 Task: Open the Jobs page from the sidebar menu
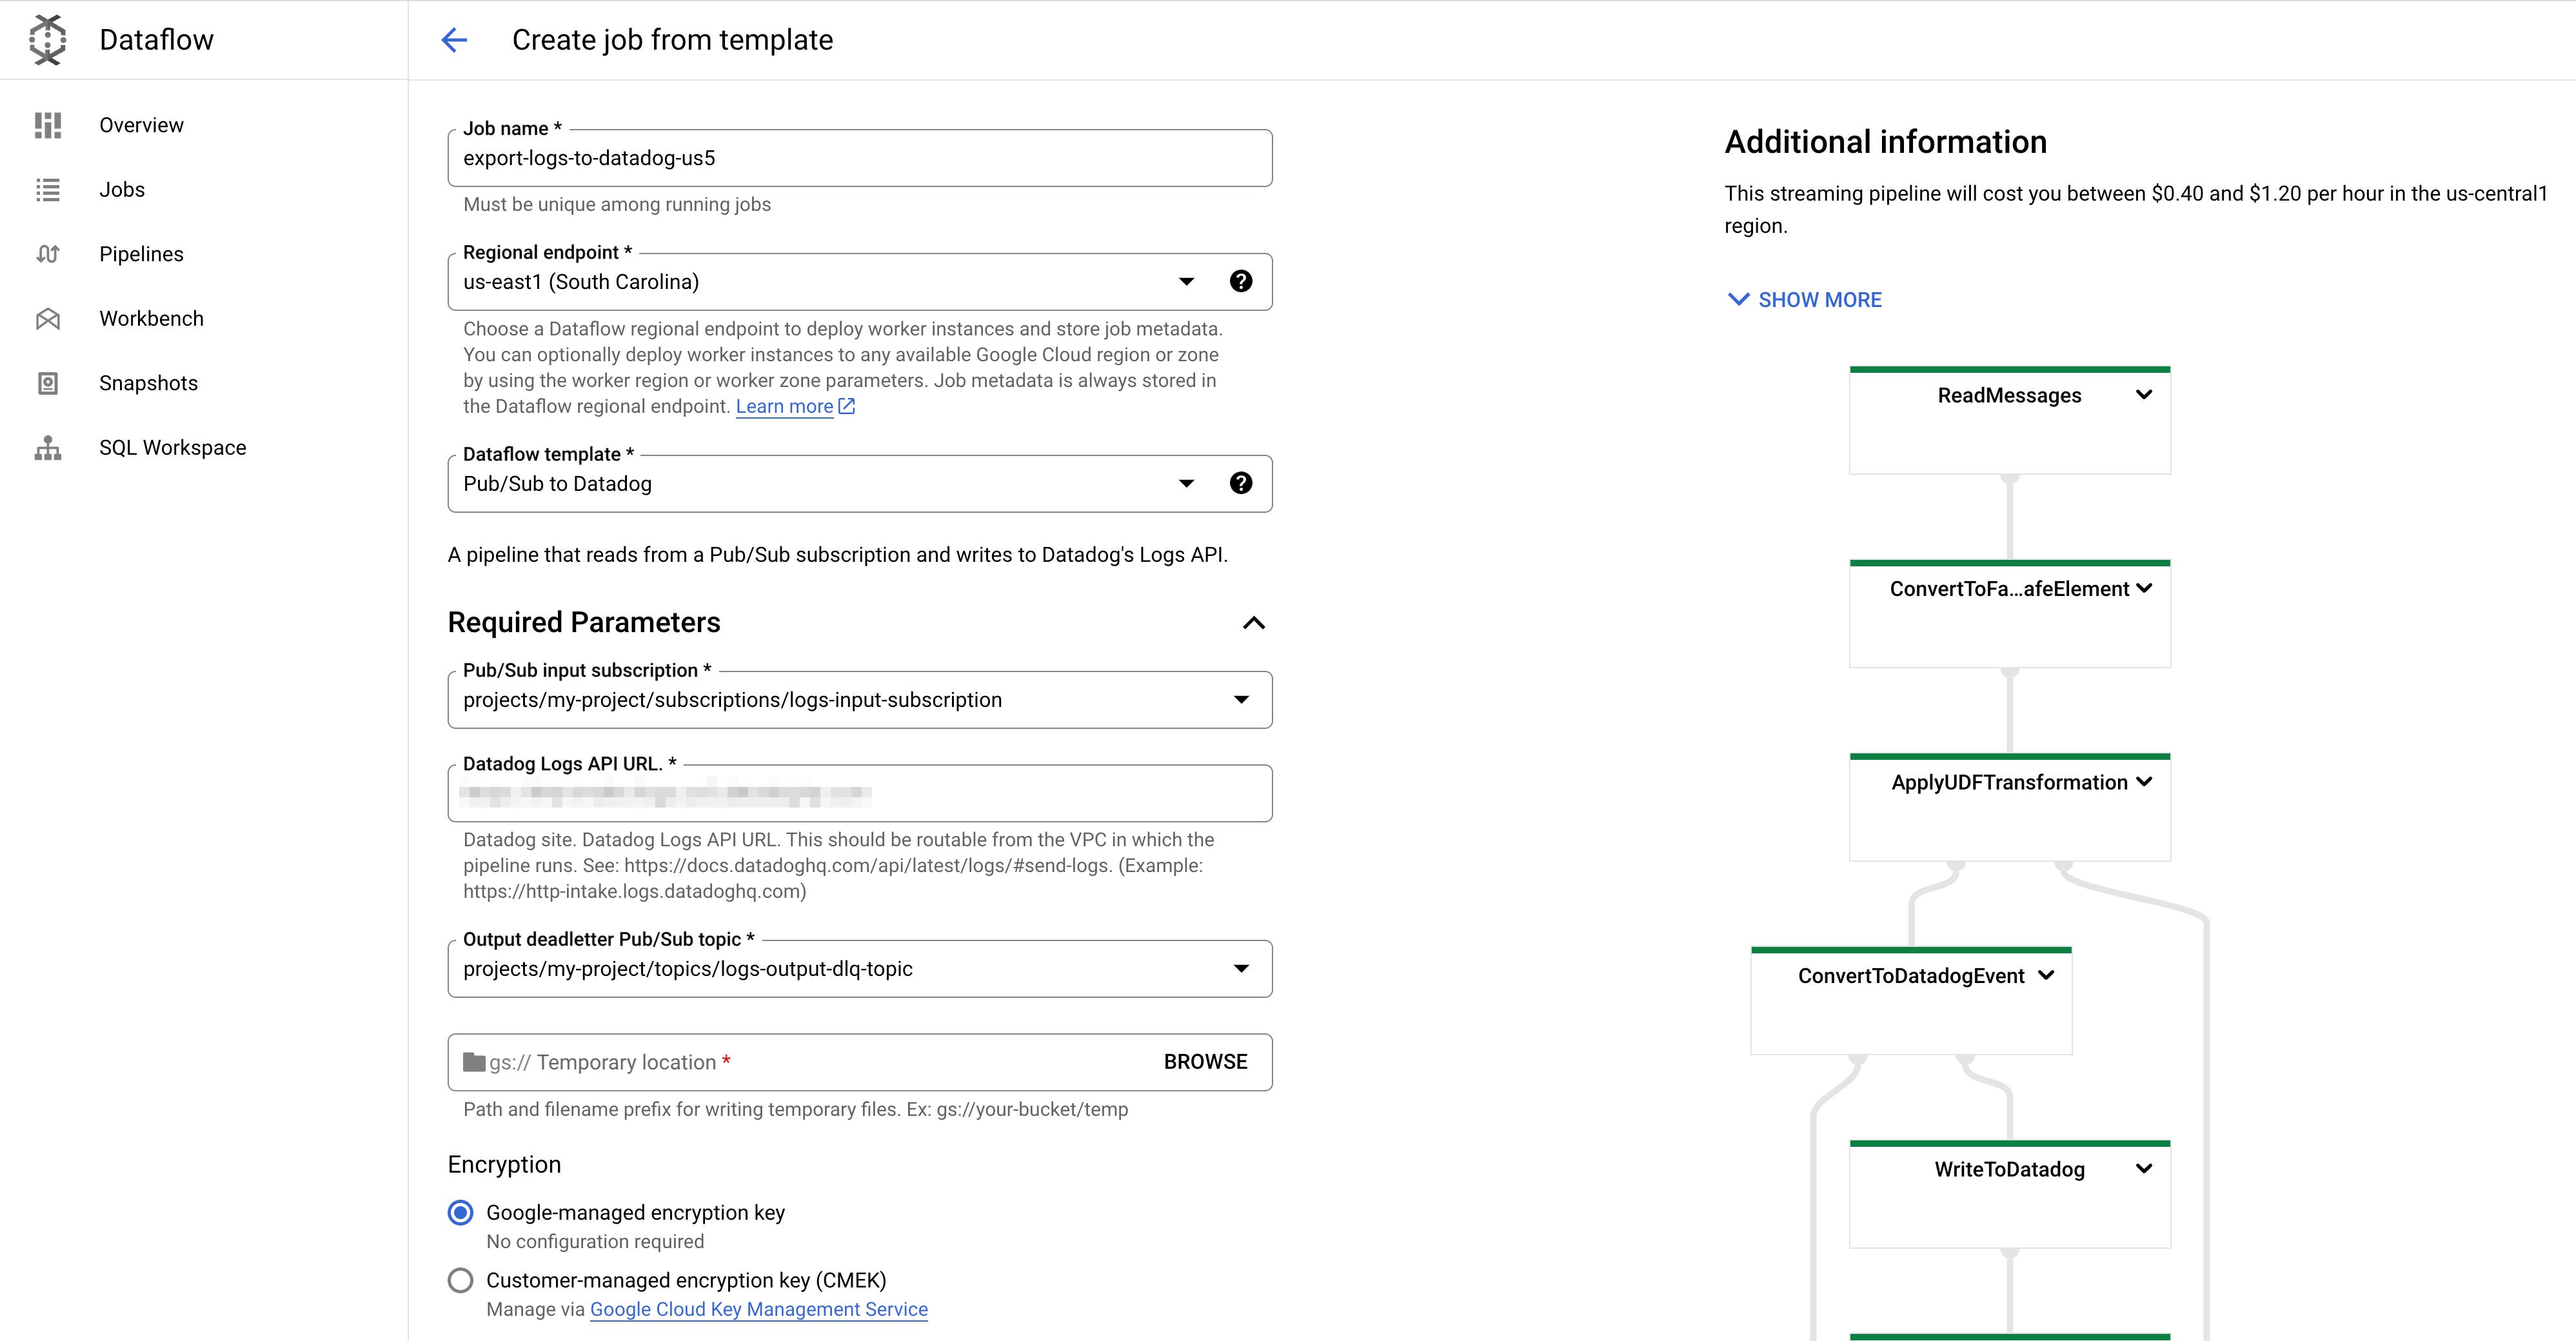point(48,189)
